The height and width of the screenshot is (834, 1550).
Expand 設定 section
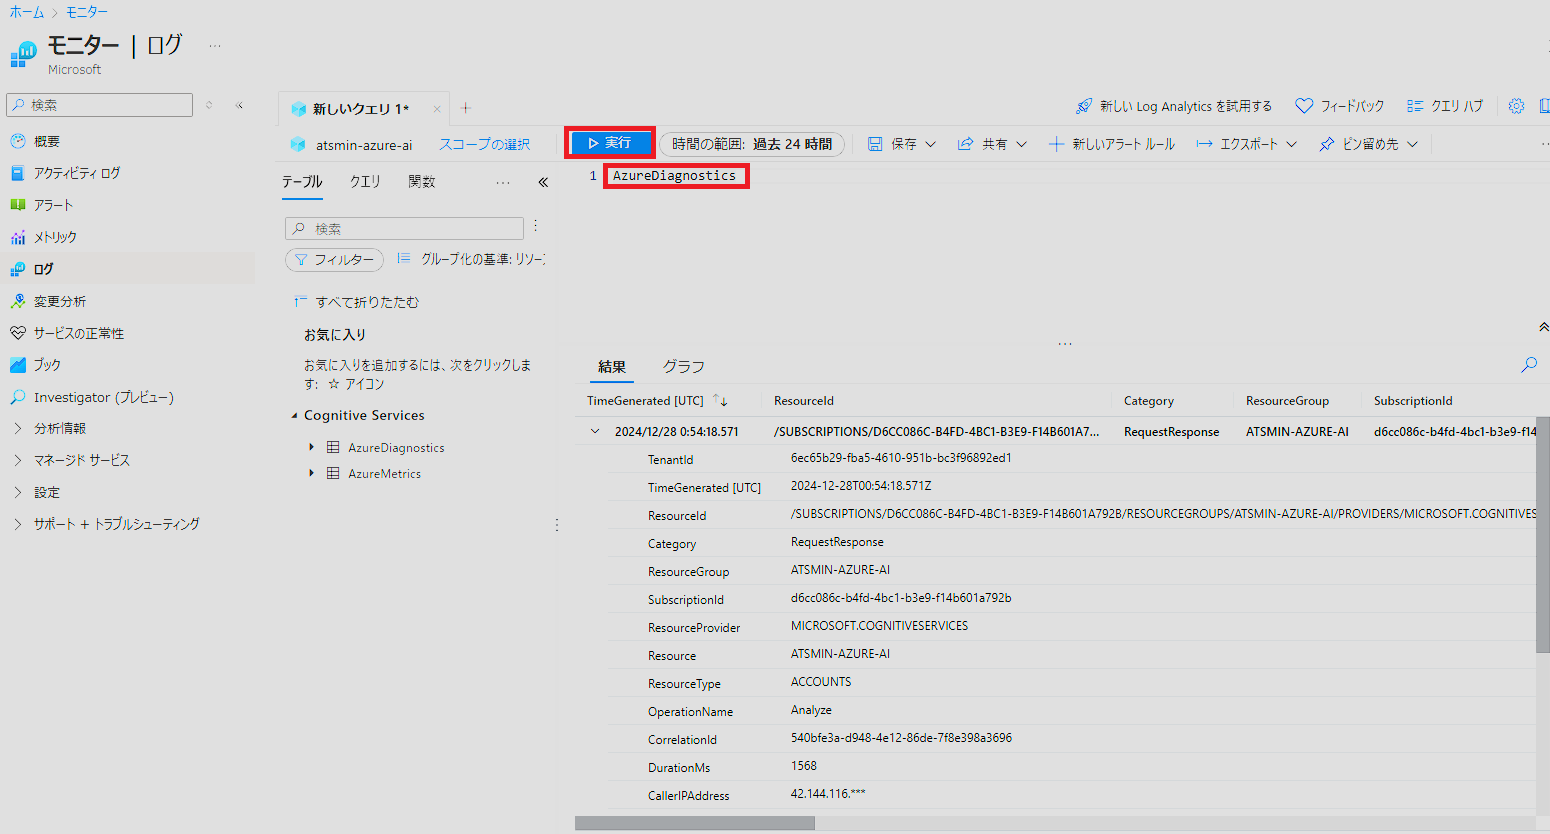[x=46, y=492]
